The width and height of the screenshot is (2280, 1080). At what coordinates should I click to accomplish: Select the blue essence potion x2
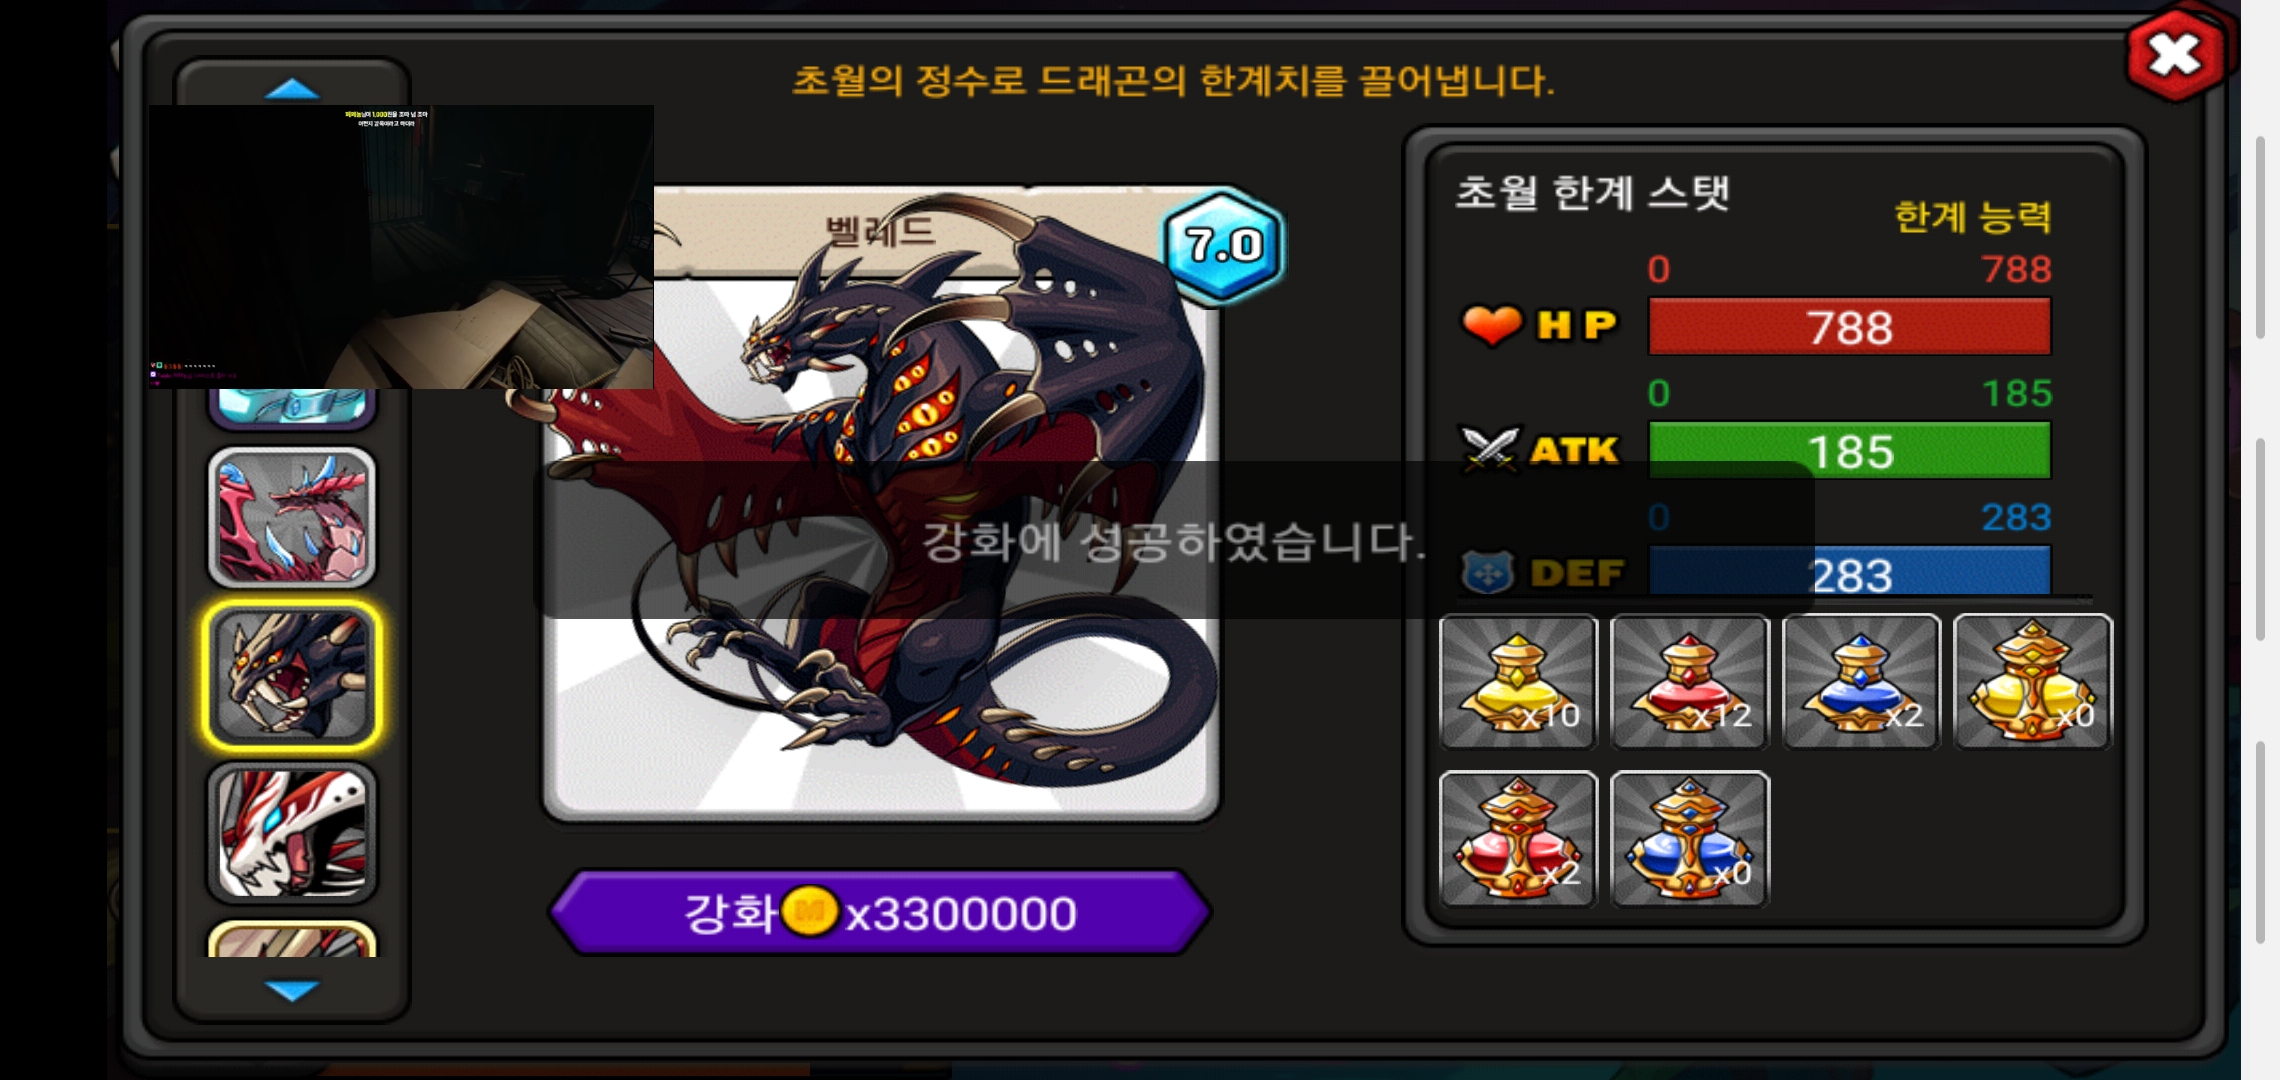pyautogui.click(x=1861, y=681)
